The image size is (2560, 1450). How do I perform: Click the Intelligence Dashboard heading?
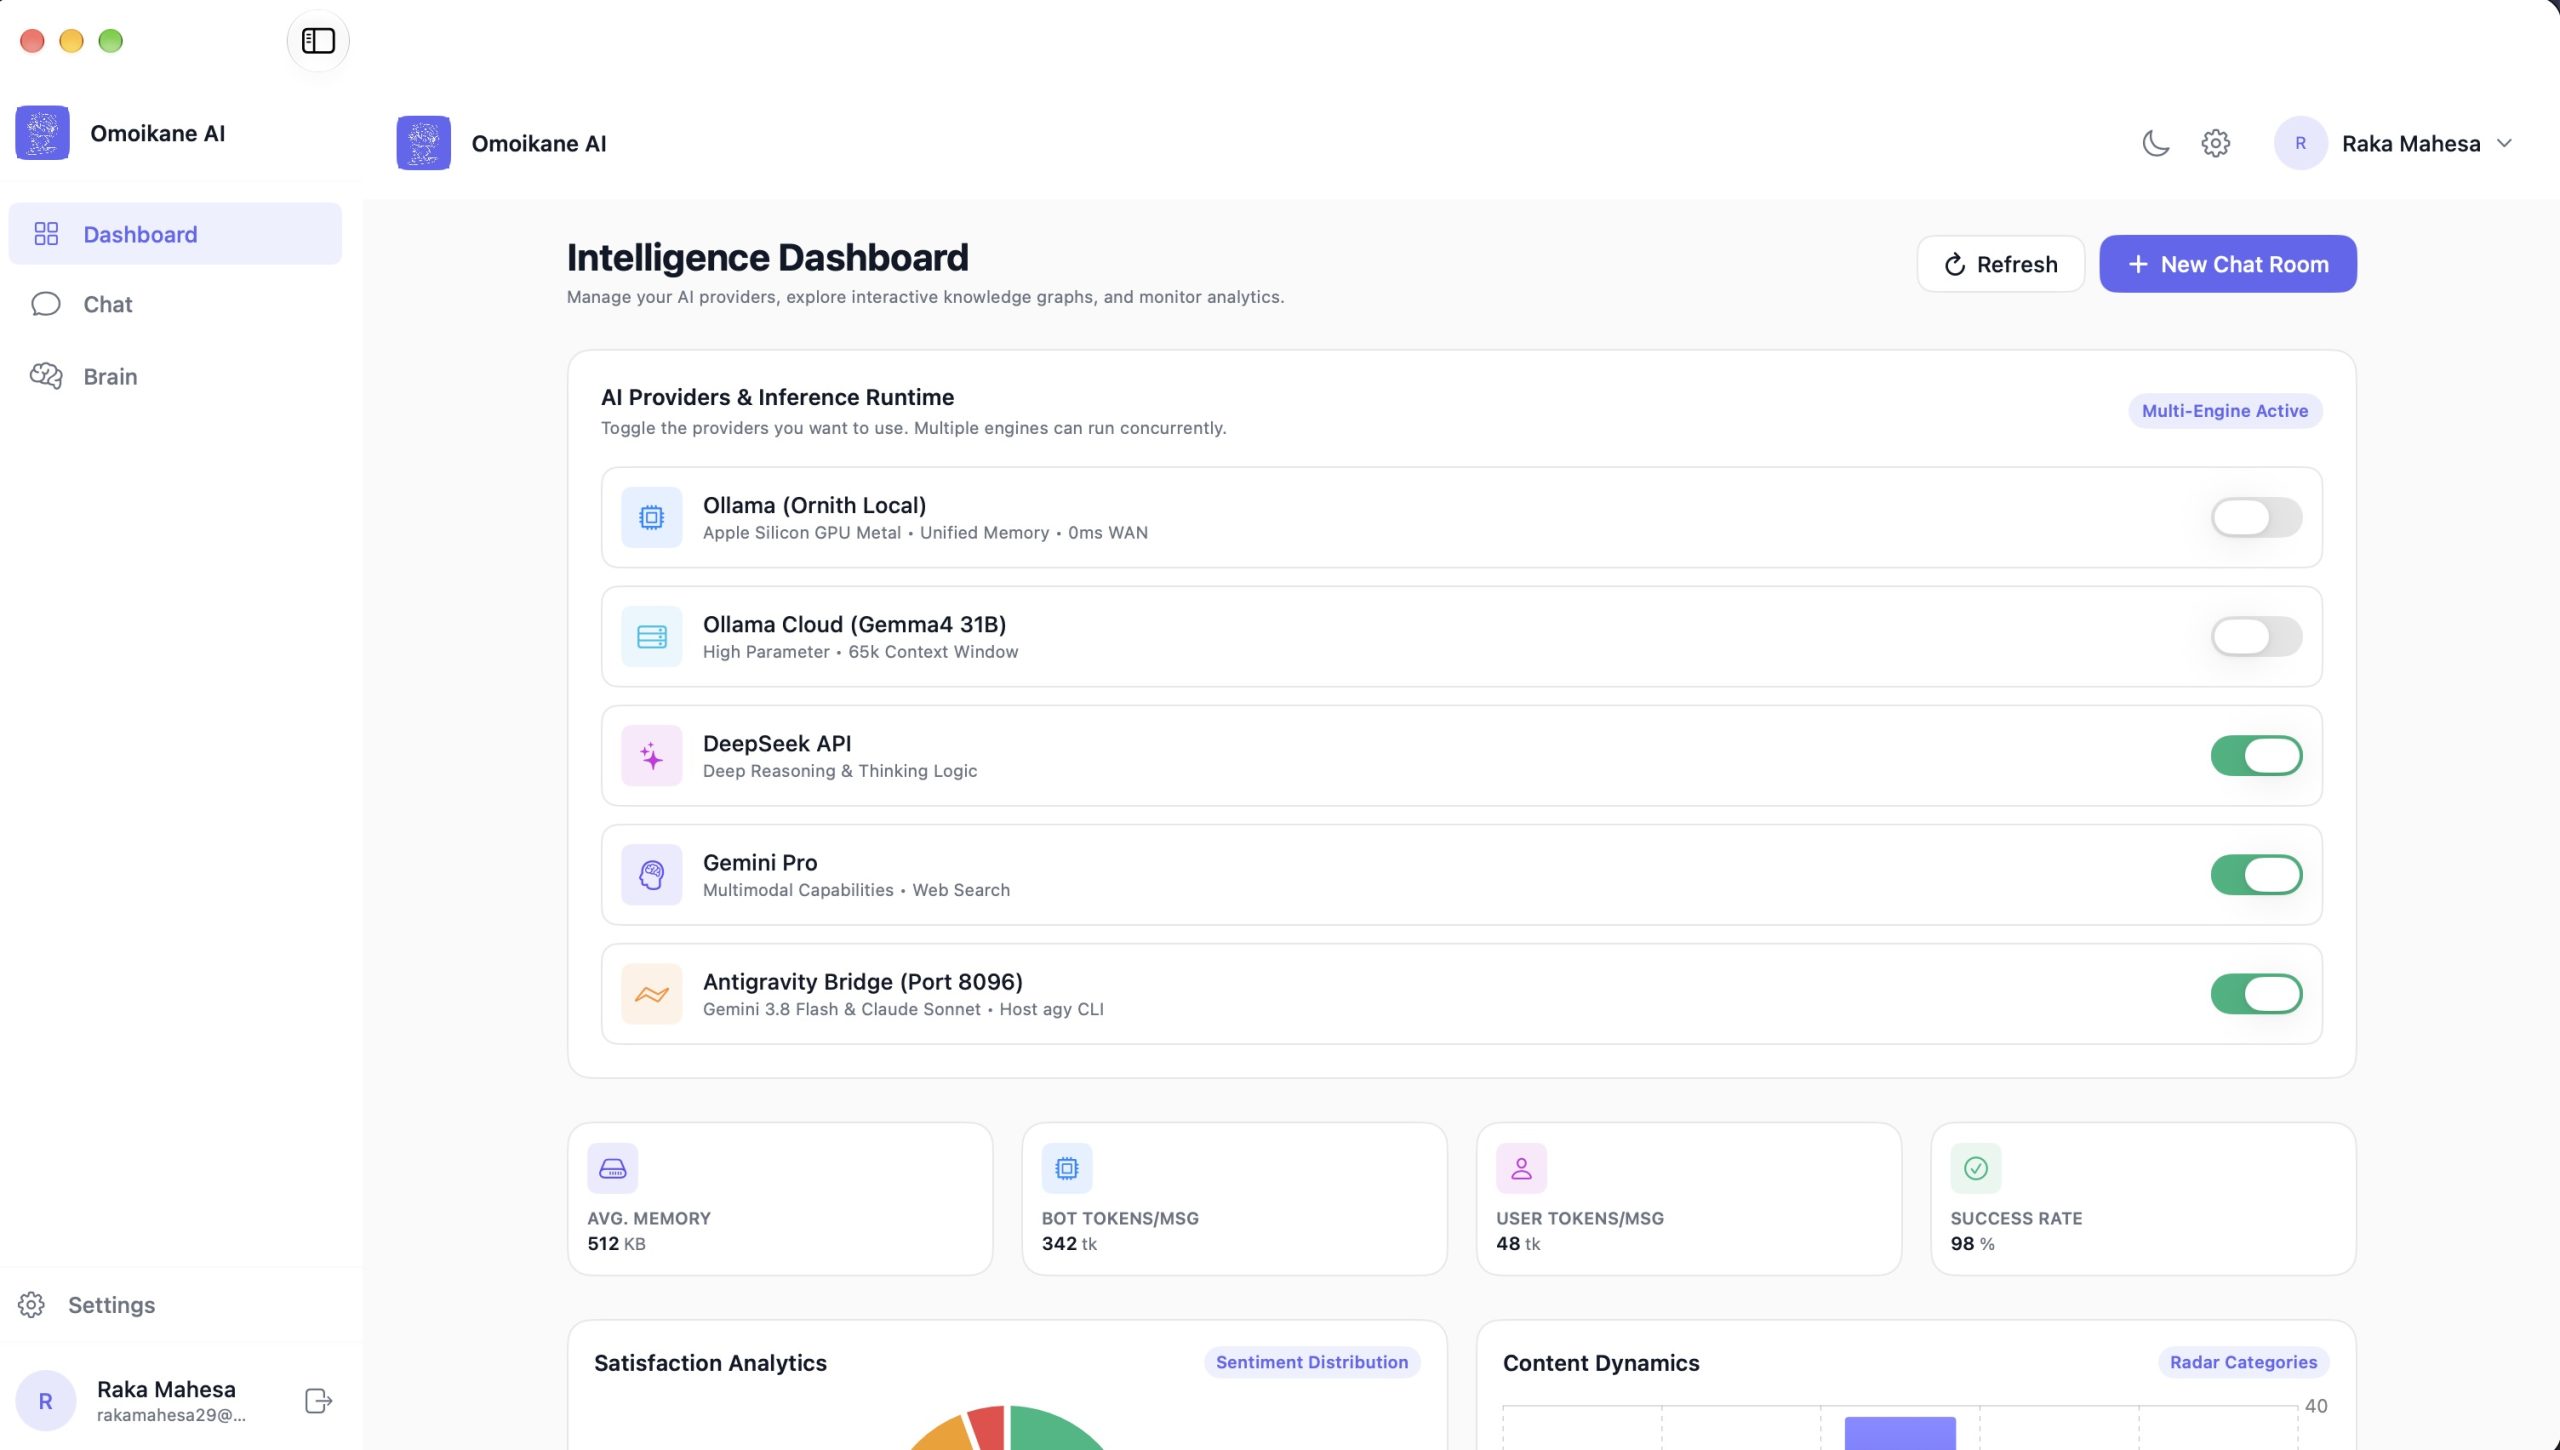pyautogui.click(x=768, y=258)
